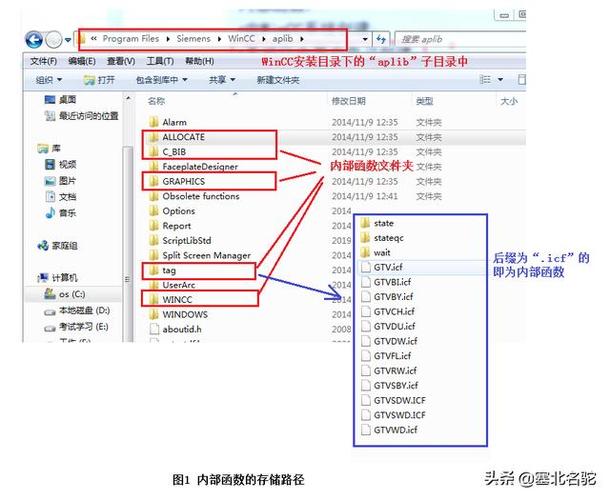
Task: Click the Back navigation arrow button
Action: tap(34, 39)
